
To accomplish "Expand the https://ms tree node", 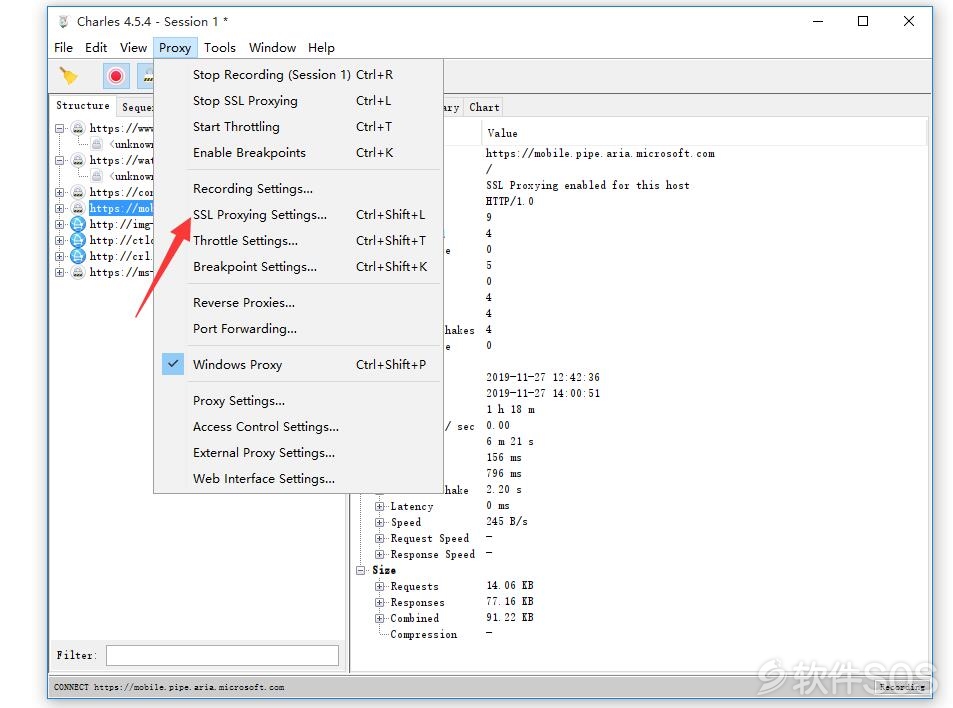I will click(x=60, y=272).
